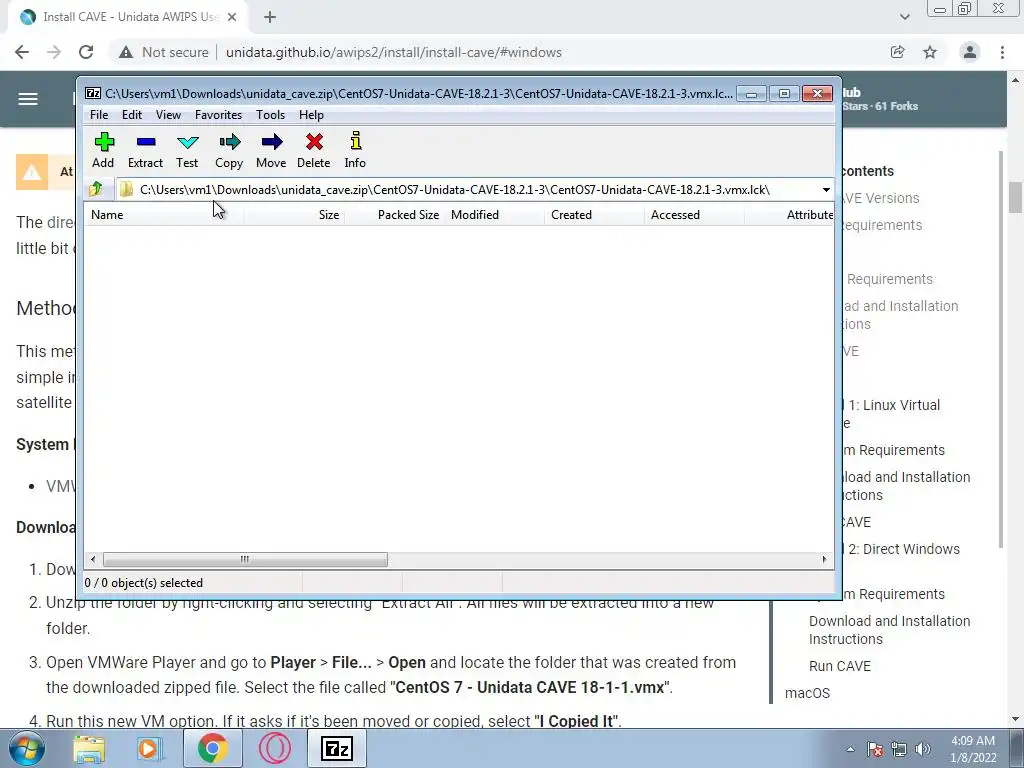Expand the 7-Zip address path dropdown

(826, 190)
